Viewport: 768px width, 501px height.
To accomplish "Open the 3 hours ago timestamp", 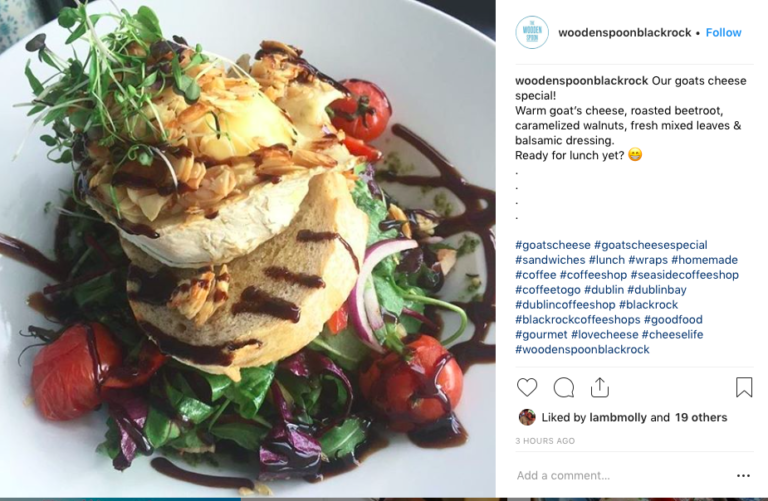I will click(545, 441).
